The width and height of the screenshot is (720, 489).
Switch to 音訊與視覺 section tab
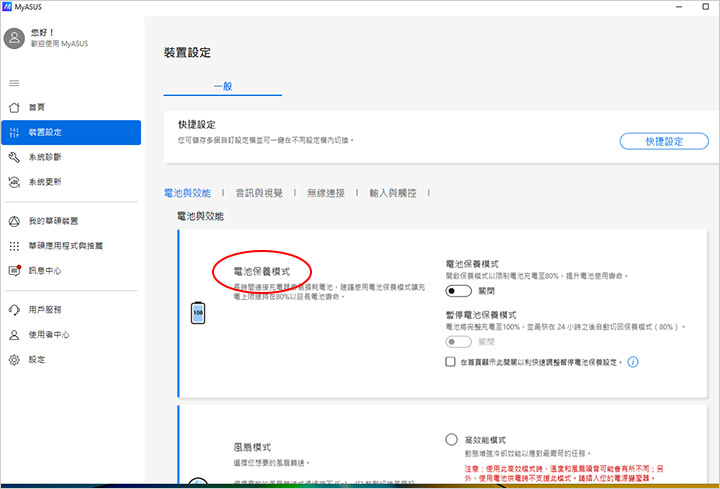coord(259,193)
